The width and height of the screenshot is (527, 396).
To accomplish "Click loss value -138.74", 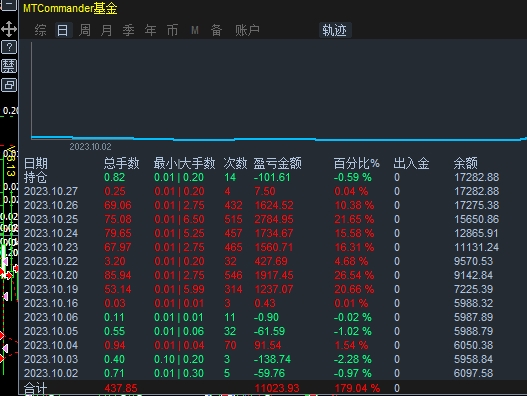I will coord(272,359).
